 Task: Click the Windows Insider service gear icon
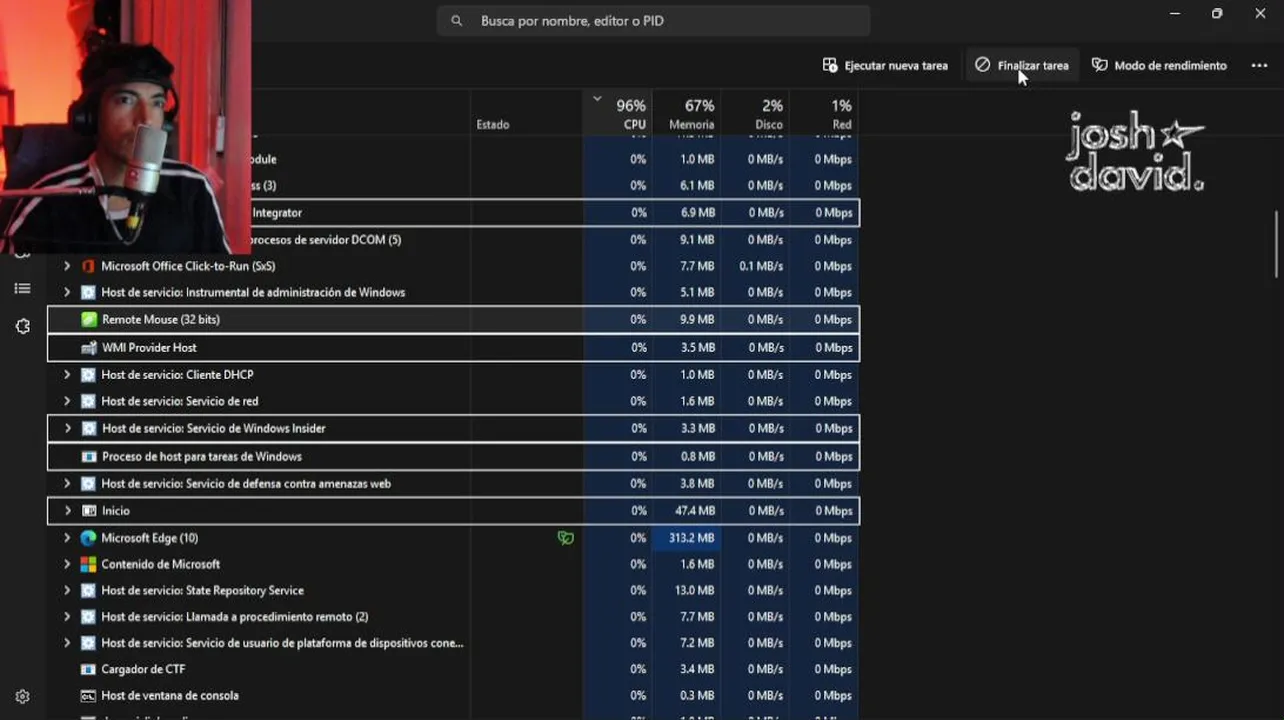[88, 429]
